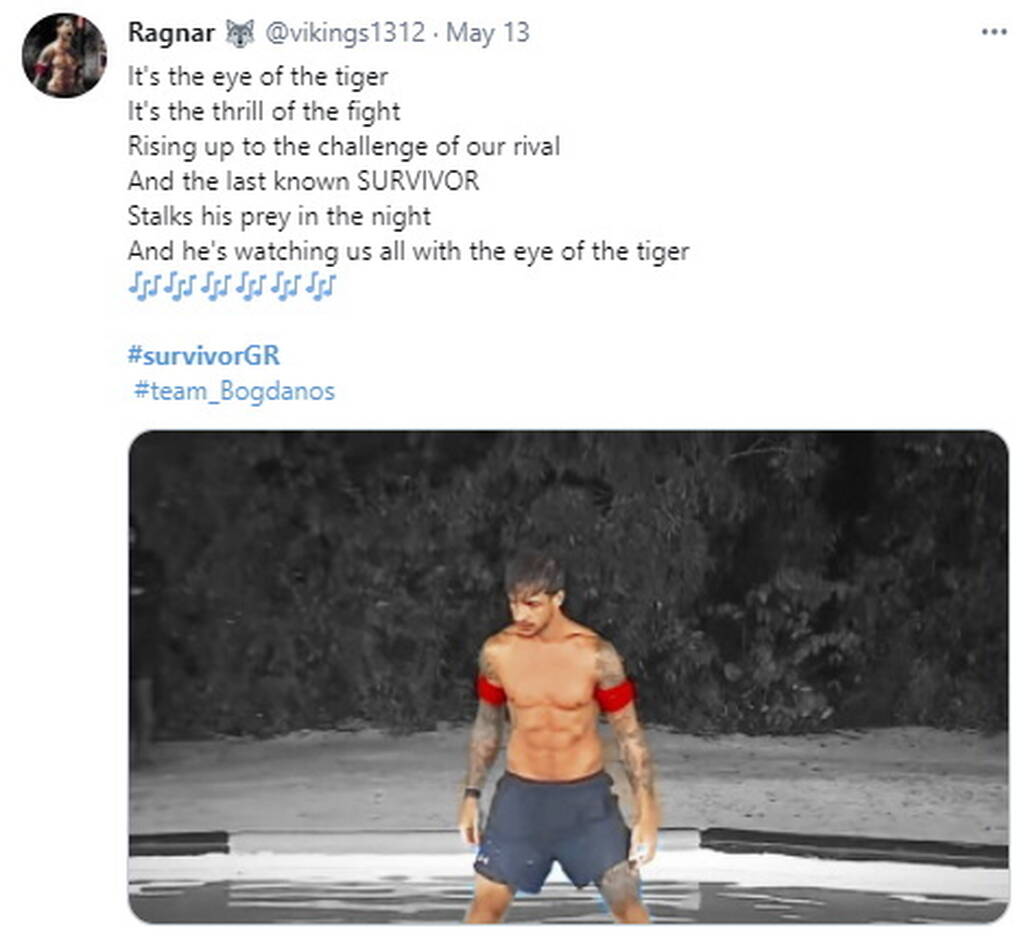
Task: Open the shirtless man photo attachment
Action: pyautogui.click(x=568, y=676)
